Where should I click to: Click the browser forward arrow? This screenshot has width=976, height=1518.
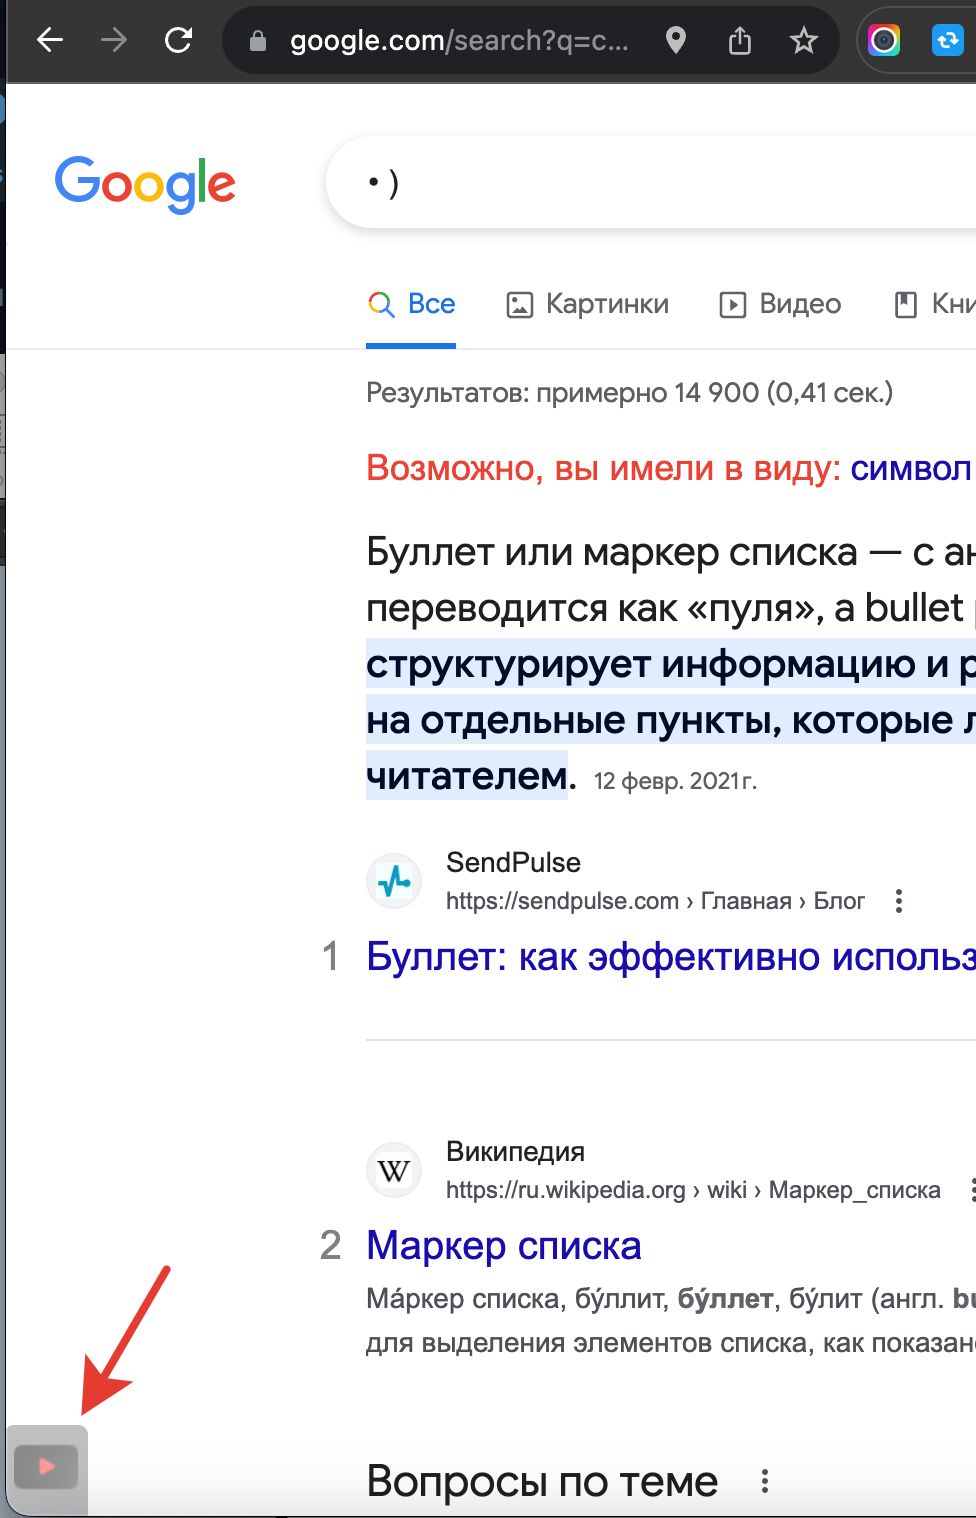[114, 40]
